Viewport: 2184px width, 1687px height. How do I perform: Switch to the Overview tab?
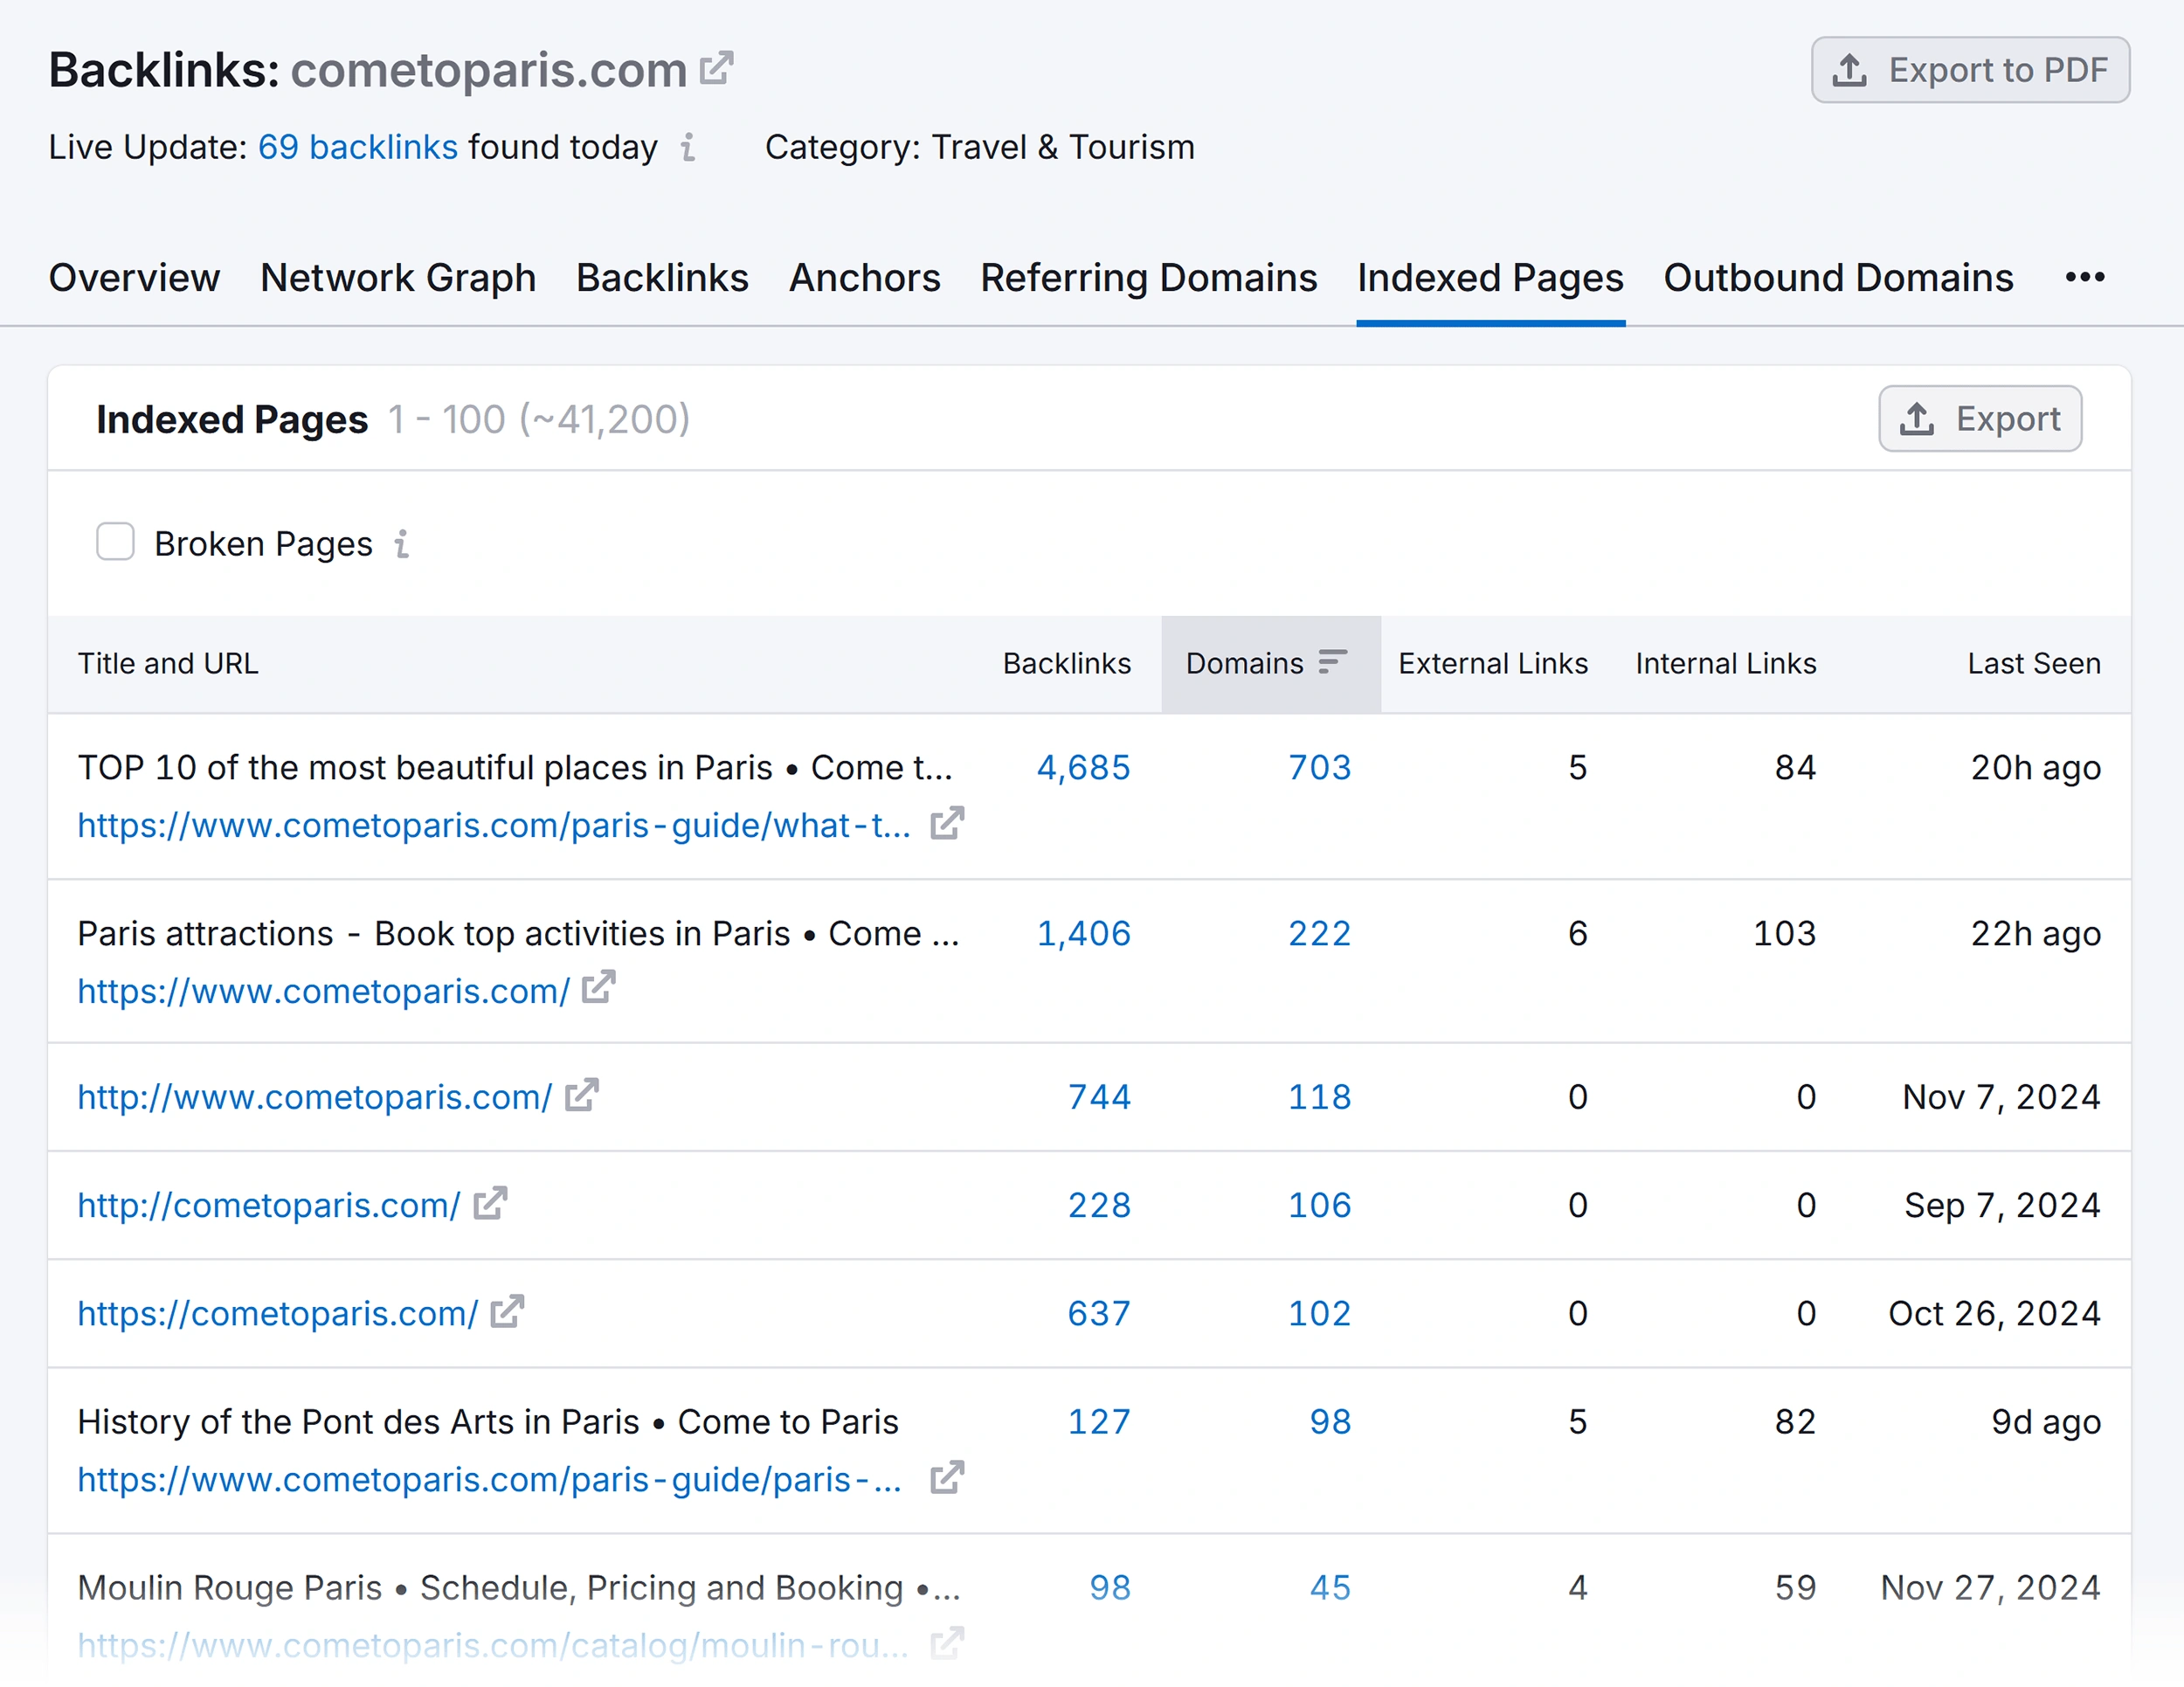pyautogui.click(x=134, y=277)
